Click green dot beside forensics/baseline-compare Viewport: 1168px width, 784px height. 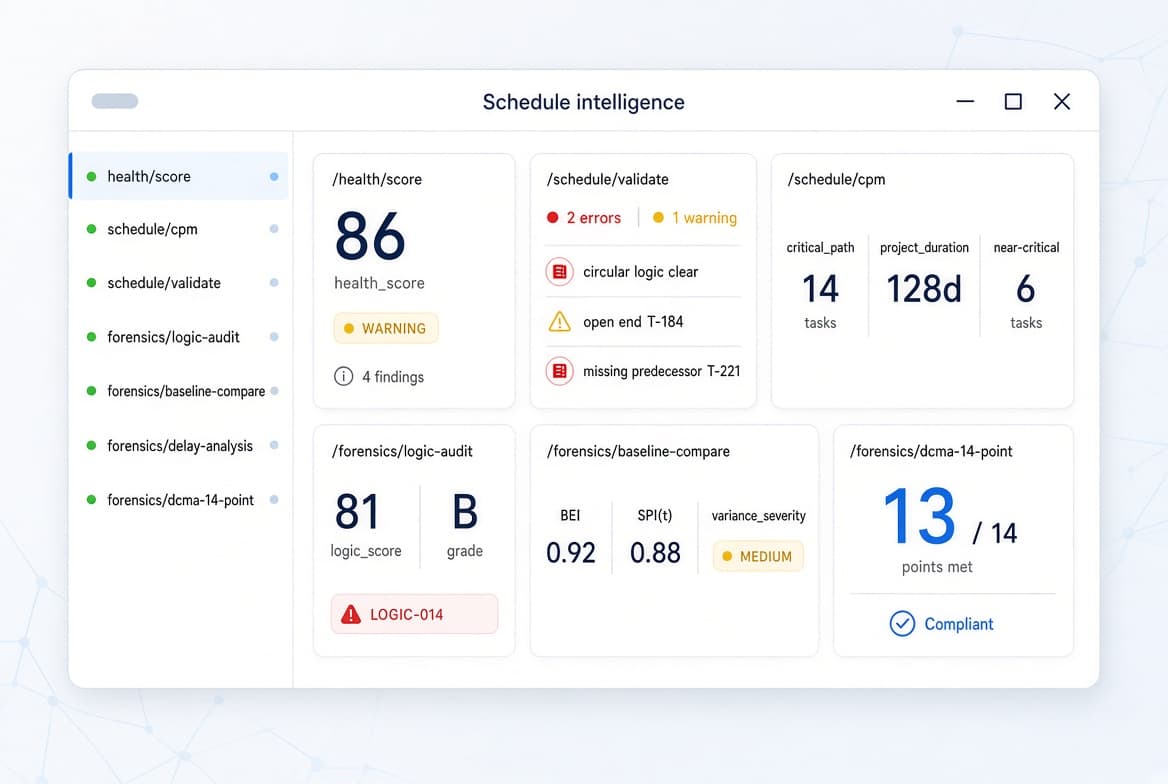point(92,391)
